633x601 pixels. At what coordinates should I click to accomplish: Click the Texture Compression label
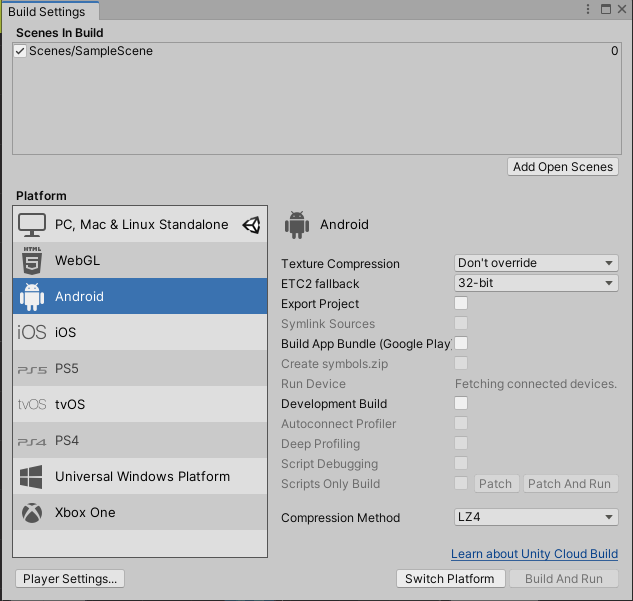tap(340, 264)
